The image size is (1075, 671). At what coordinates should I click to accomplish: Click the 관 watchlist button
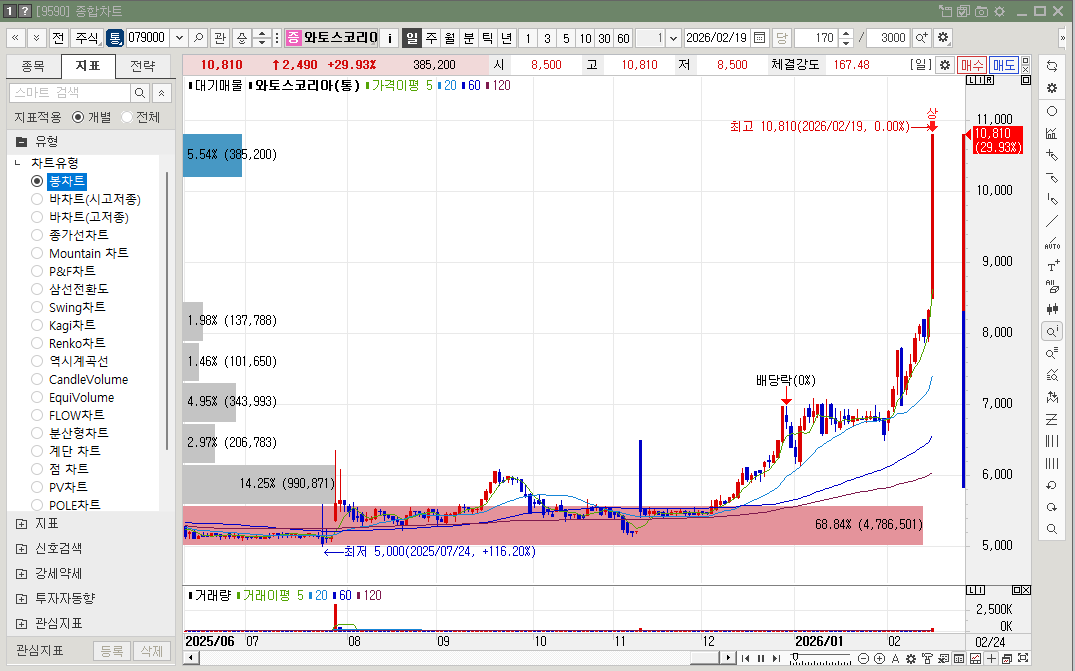(x=219, y=38)
